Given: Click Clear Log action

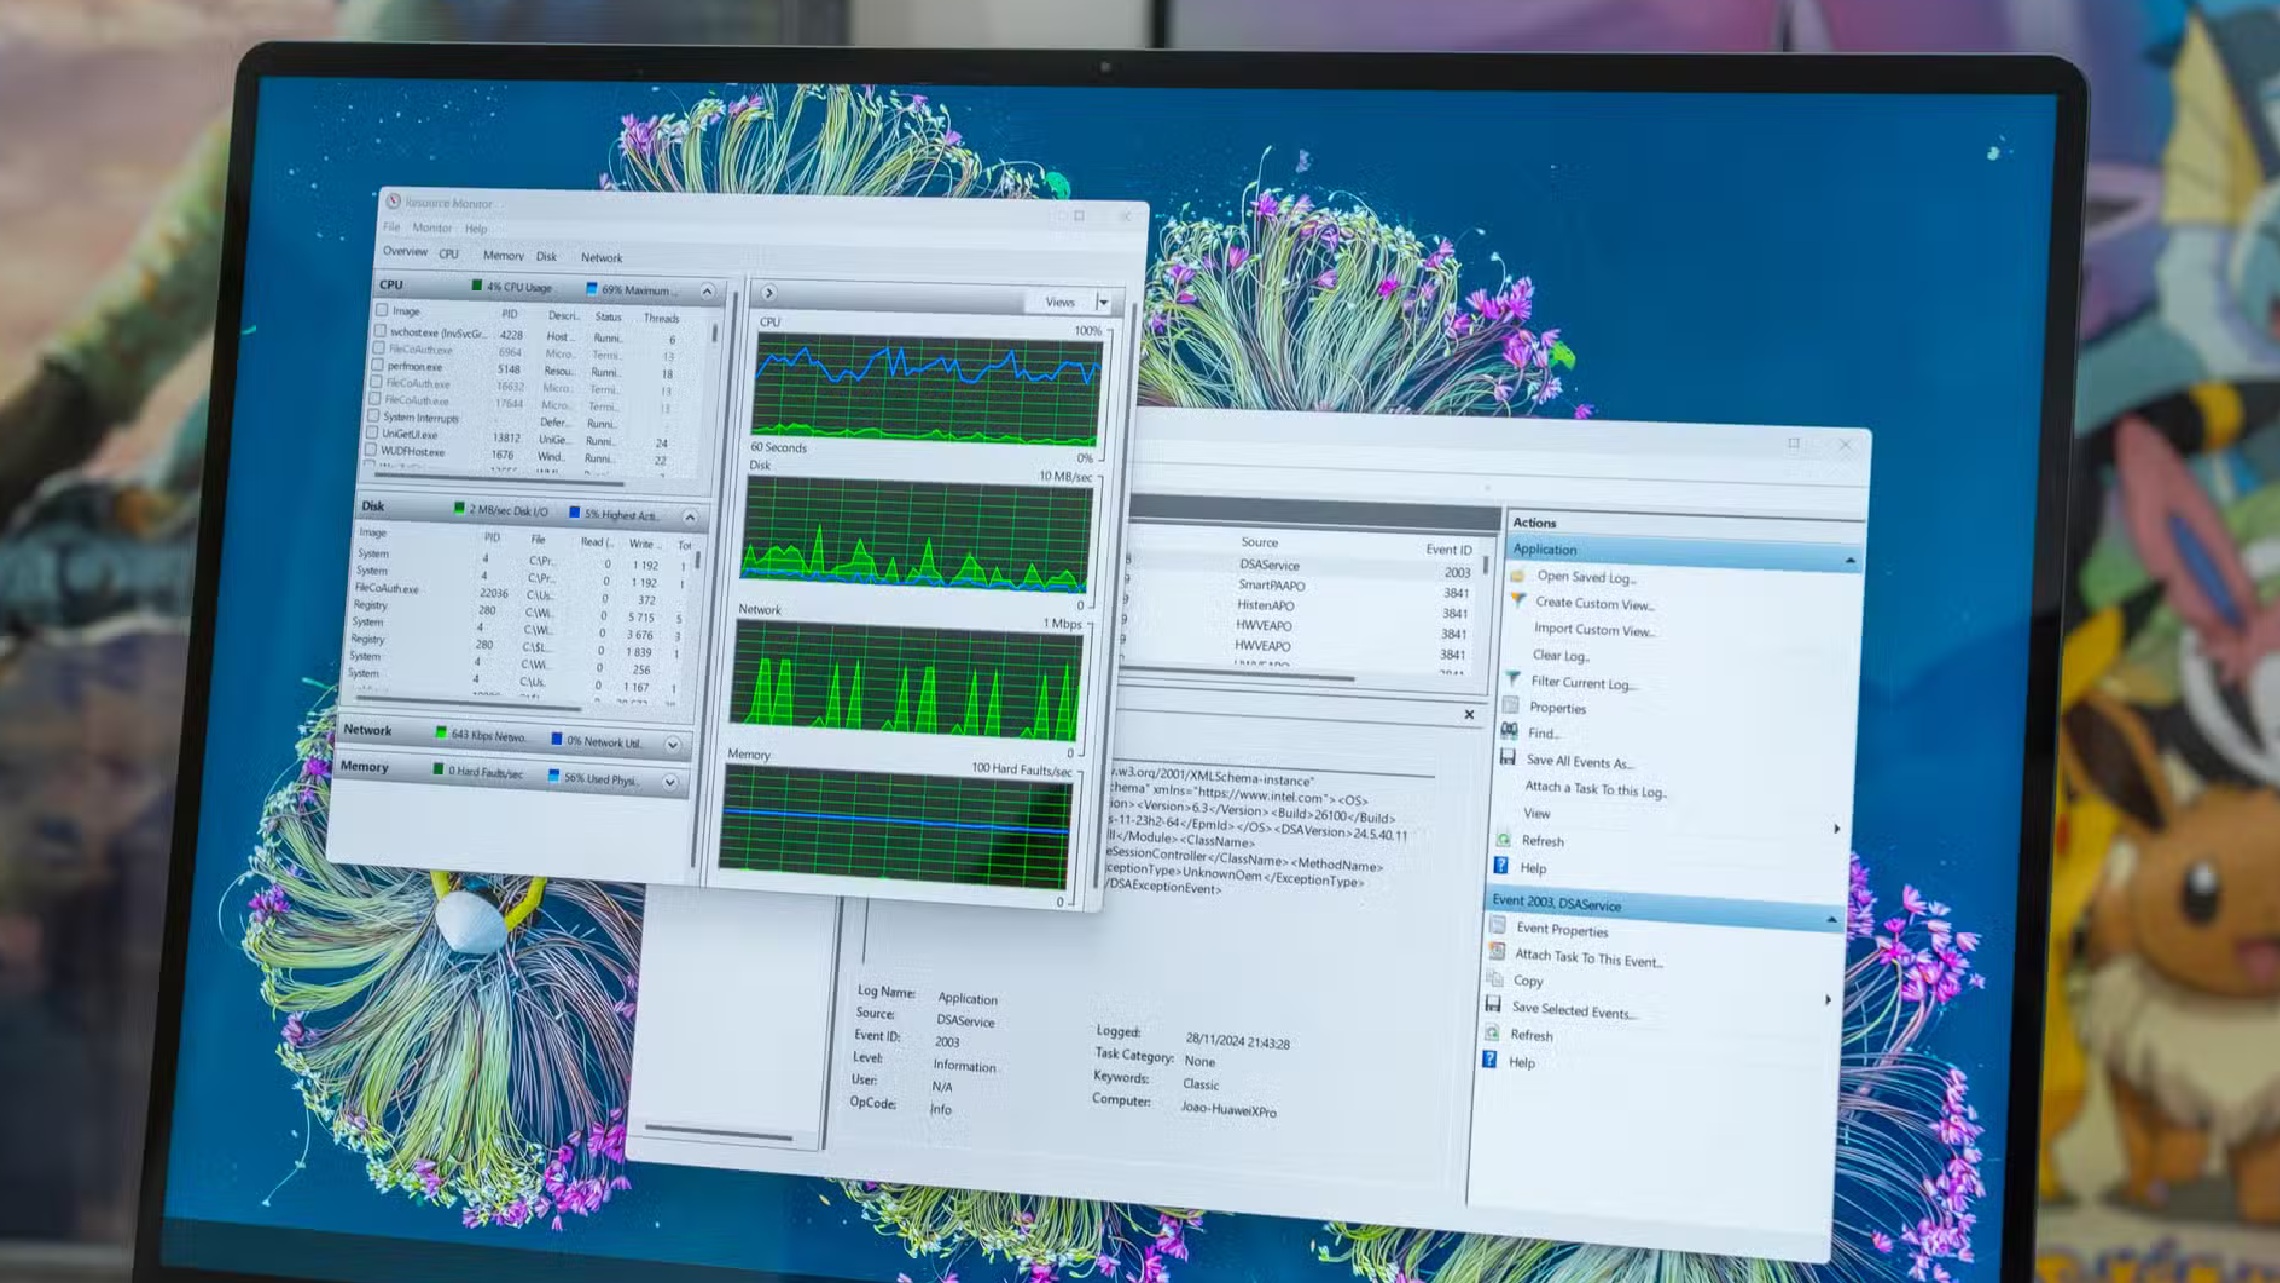Looking at the screenshot, I should [1561, 655].
